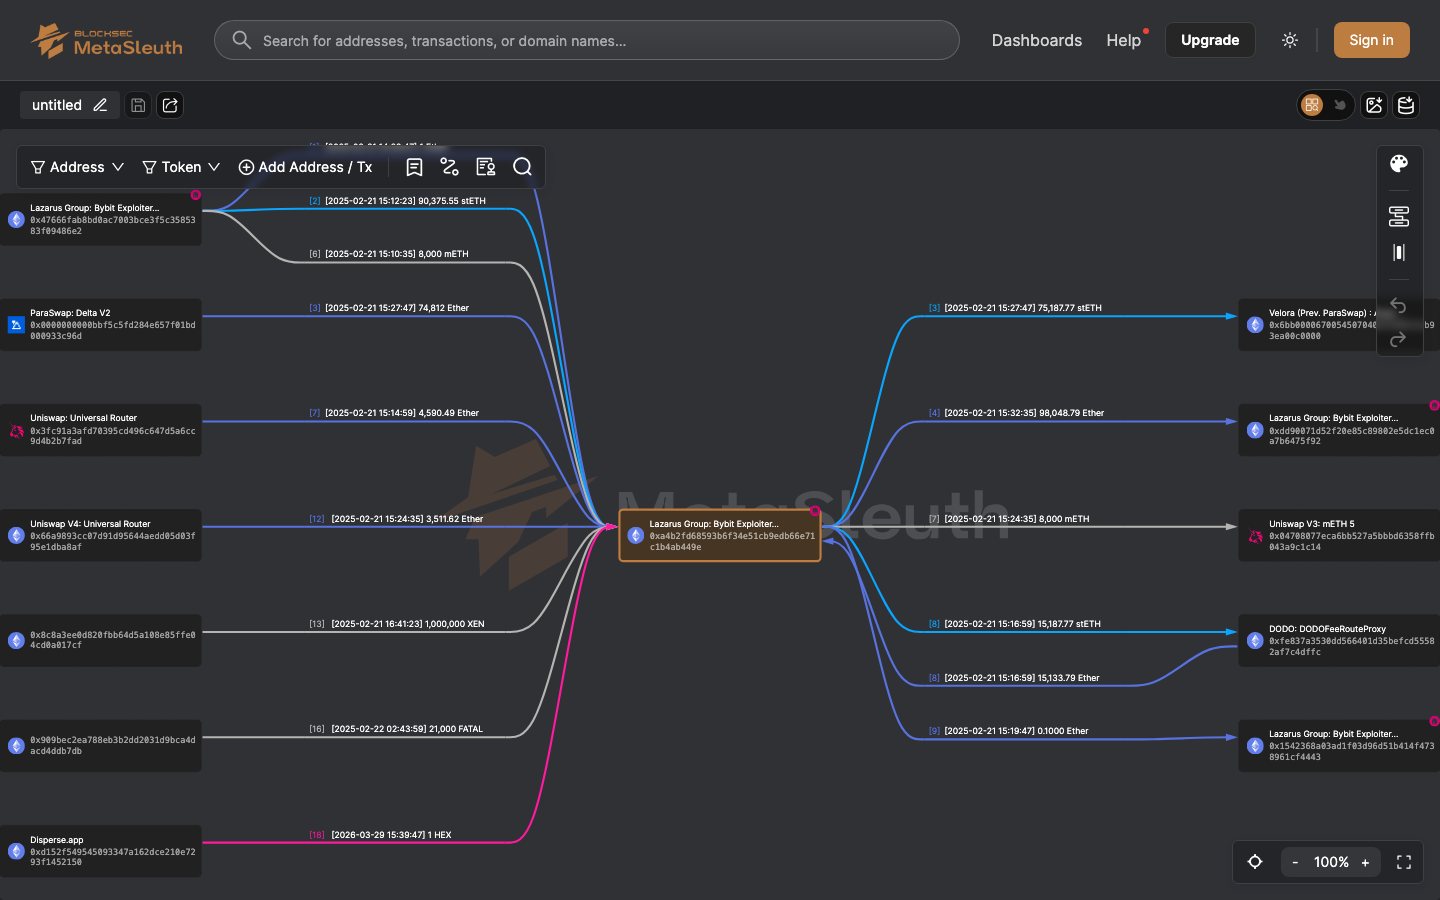Click the search magnifier icon in search bar
This screenshot has width=1440, height=900.
click(x=241, y=40)
